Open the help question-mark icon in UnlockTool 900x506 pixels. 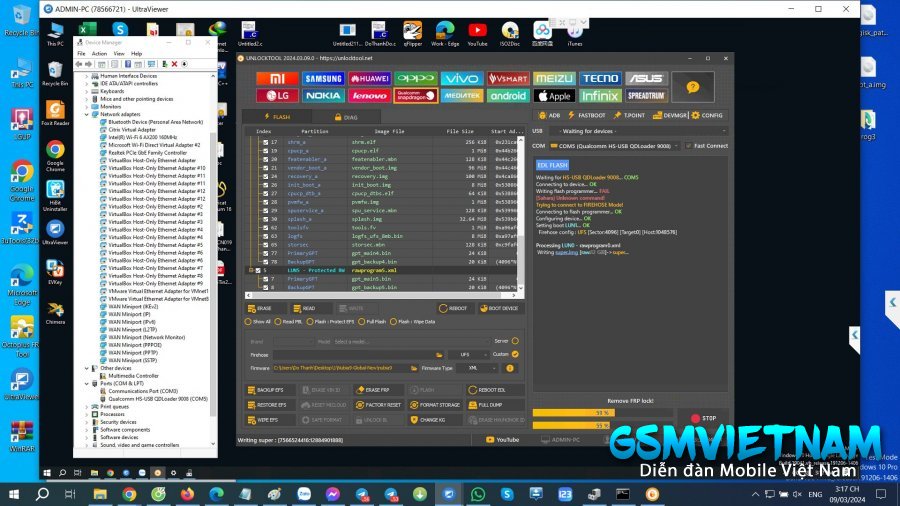coord(693,87)
